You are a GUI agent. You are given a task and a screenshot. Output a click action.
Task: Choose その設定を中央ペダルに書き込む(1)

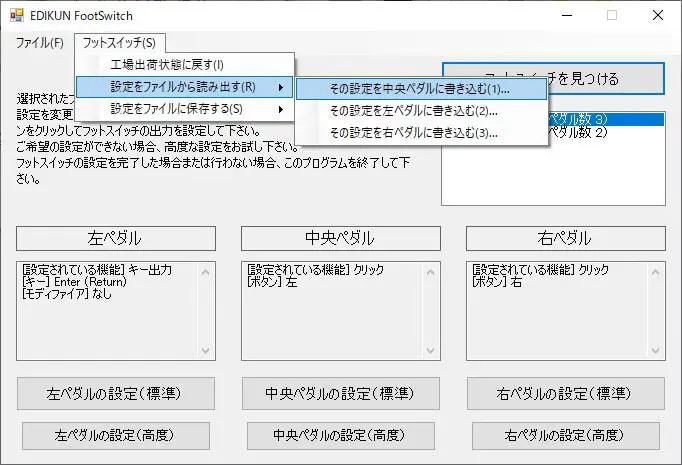click(x=421, y=89)
